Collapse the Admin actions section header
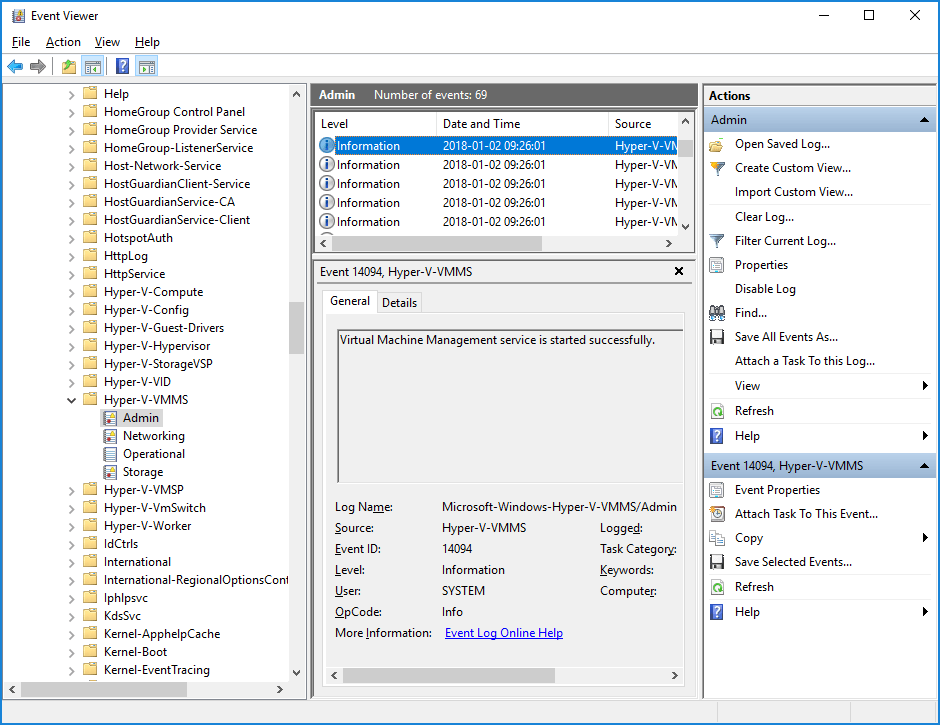The height and width of the screenshot is (725, 940). [x=924, y=120]
